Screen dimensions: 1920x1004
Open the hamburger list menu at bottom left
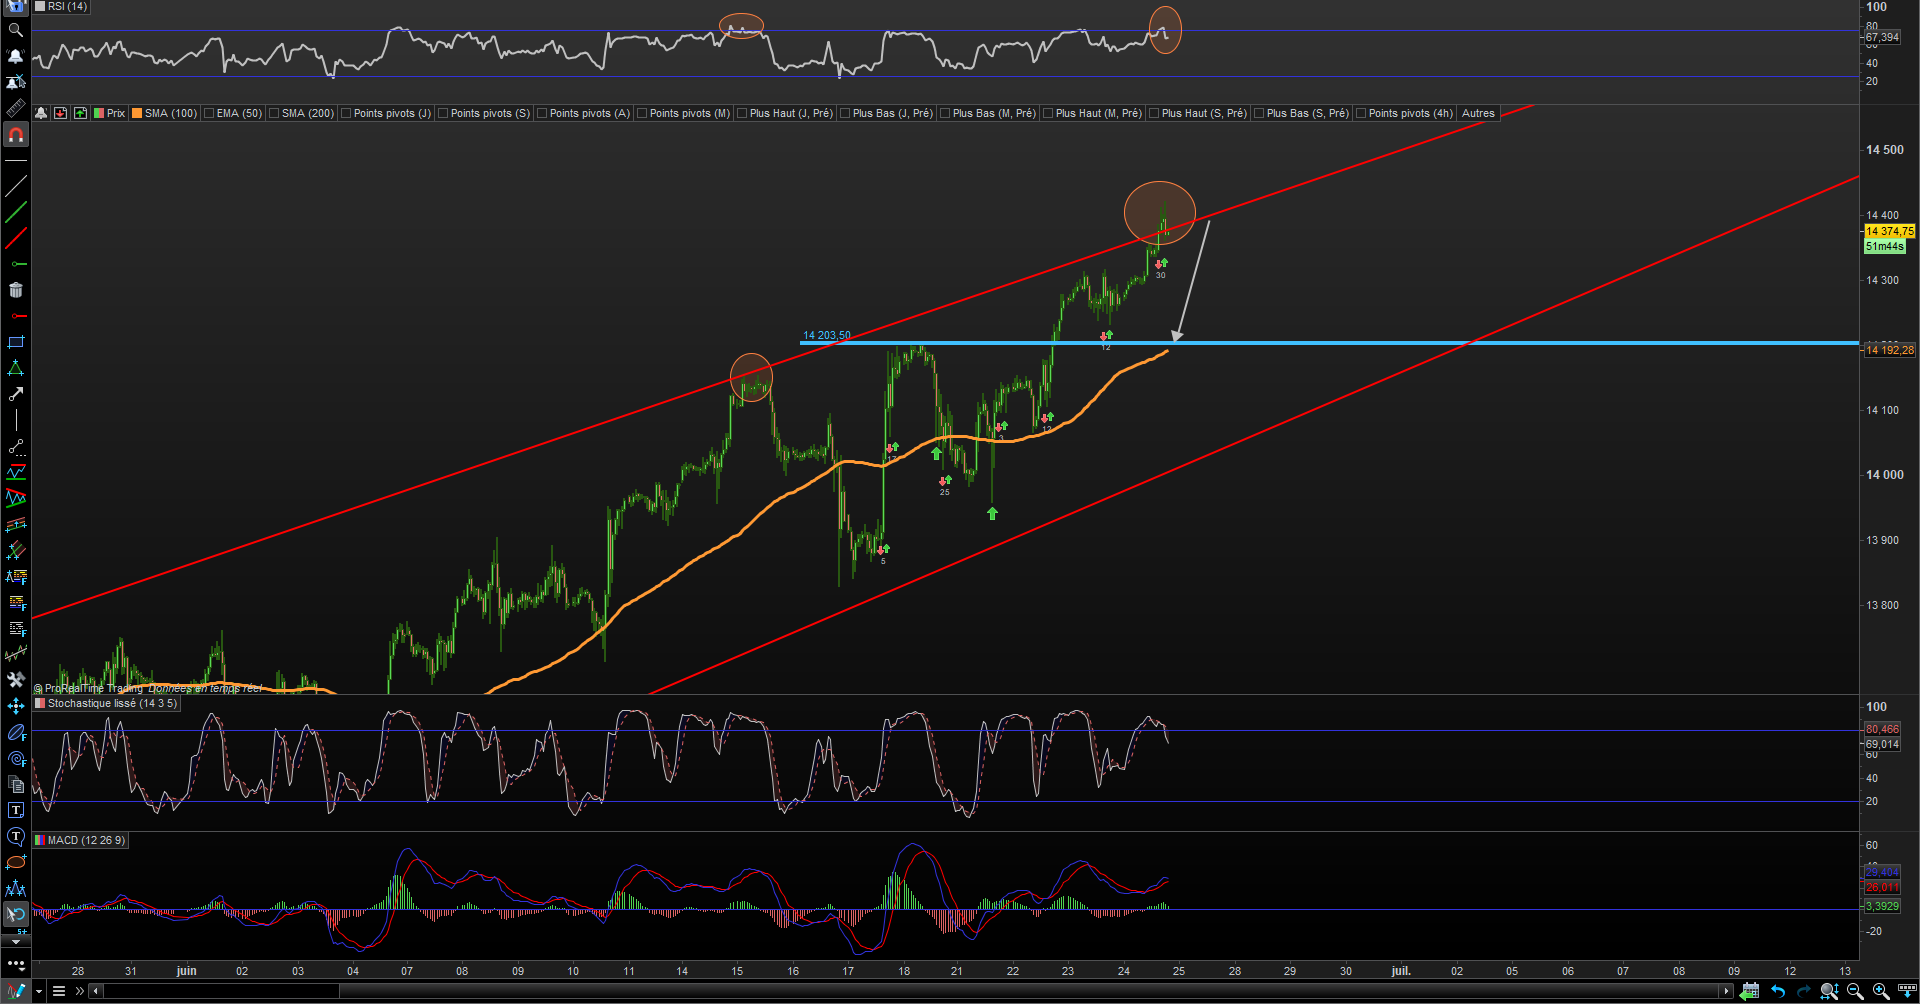(59, 991)
